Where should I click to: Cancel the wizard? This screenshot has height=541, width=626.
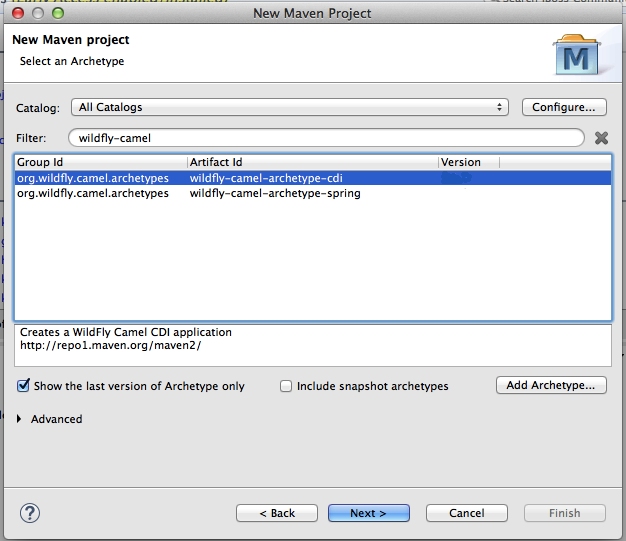[467, 513]
